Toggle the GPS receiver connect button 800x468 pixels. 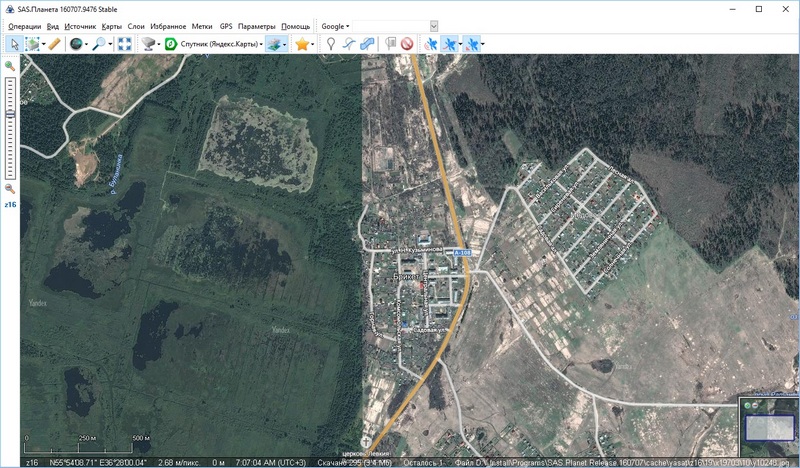[431, 44]
